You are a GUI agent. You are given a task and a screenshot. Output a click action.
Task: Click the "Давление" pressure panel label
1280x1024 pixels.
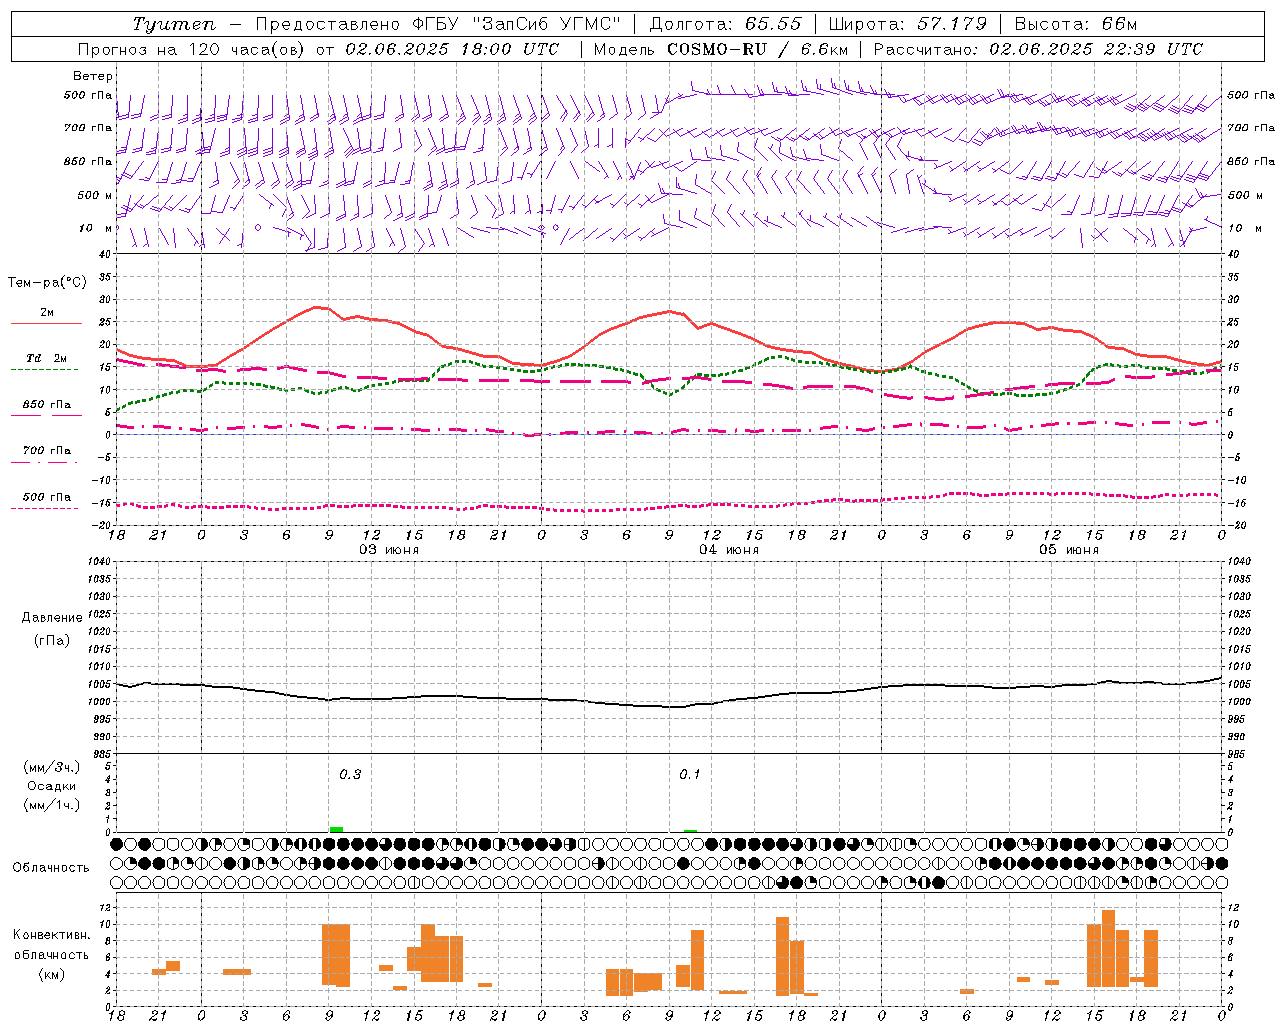pyautogui.click(x=52, y=618)
